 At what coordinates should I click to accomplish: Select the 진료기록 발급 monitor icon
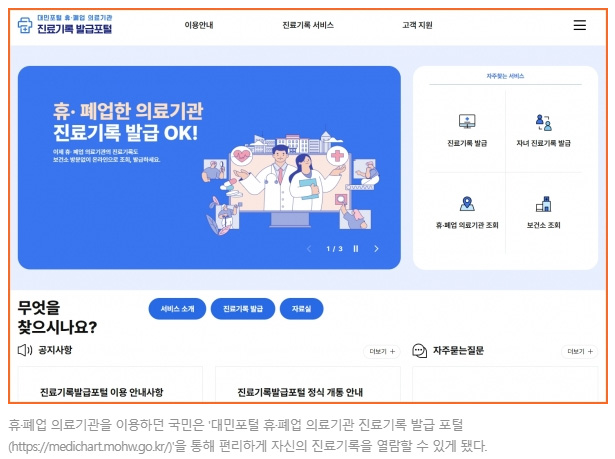coord(467,121)
